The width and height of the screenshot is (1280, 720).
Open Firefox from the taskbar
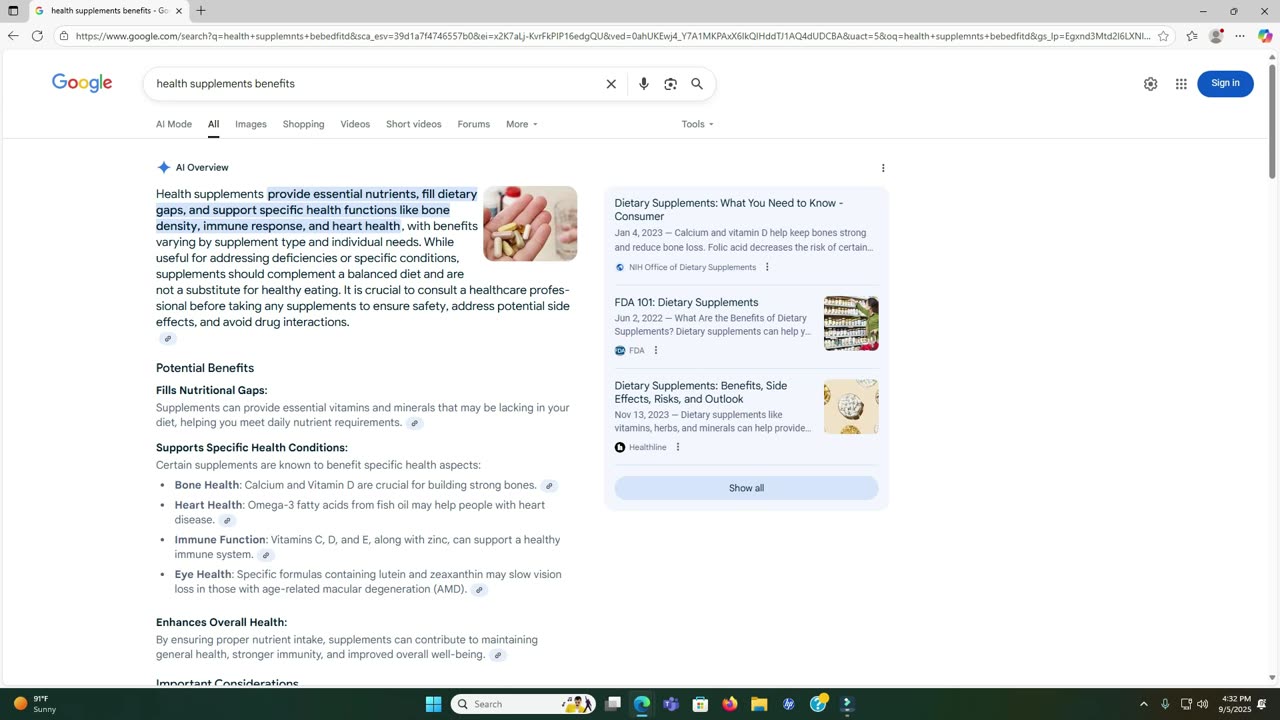coord(730,704)
